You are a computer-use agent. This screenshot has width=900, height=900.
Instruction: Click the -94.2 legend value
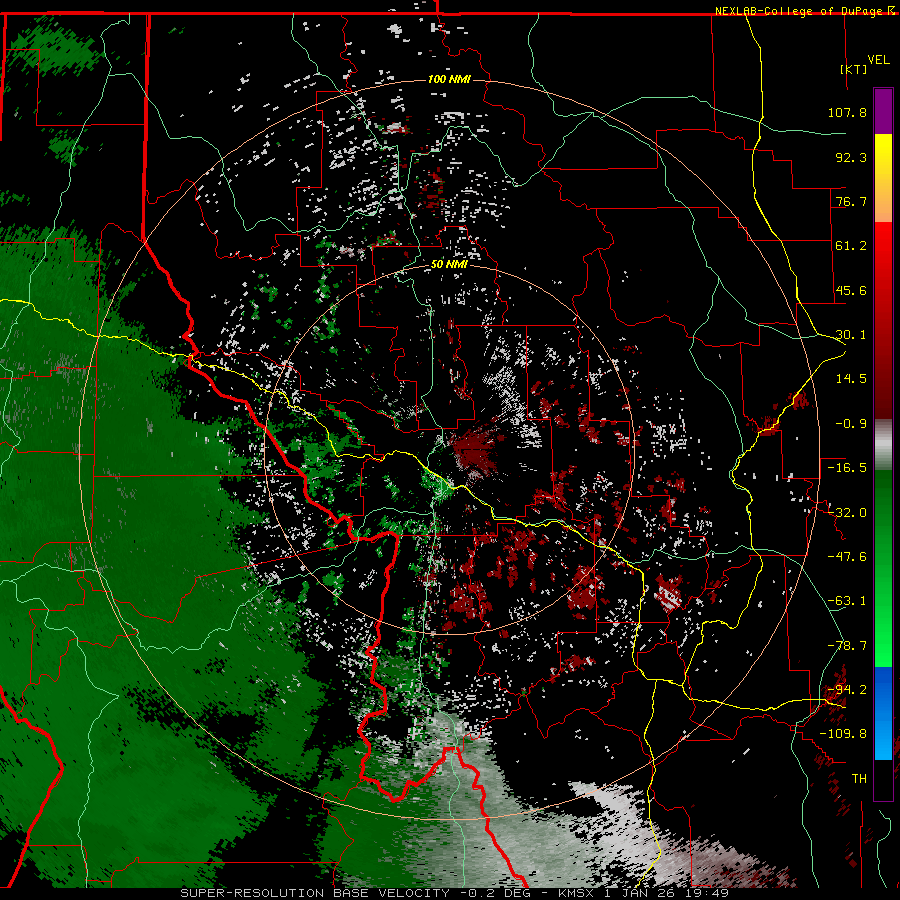pyautogui.click(x=847, y=690)
